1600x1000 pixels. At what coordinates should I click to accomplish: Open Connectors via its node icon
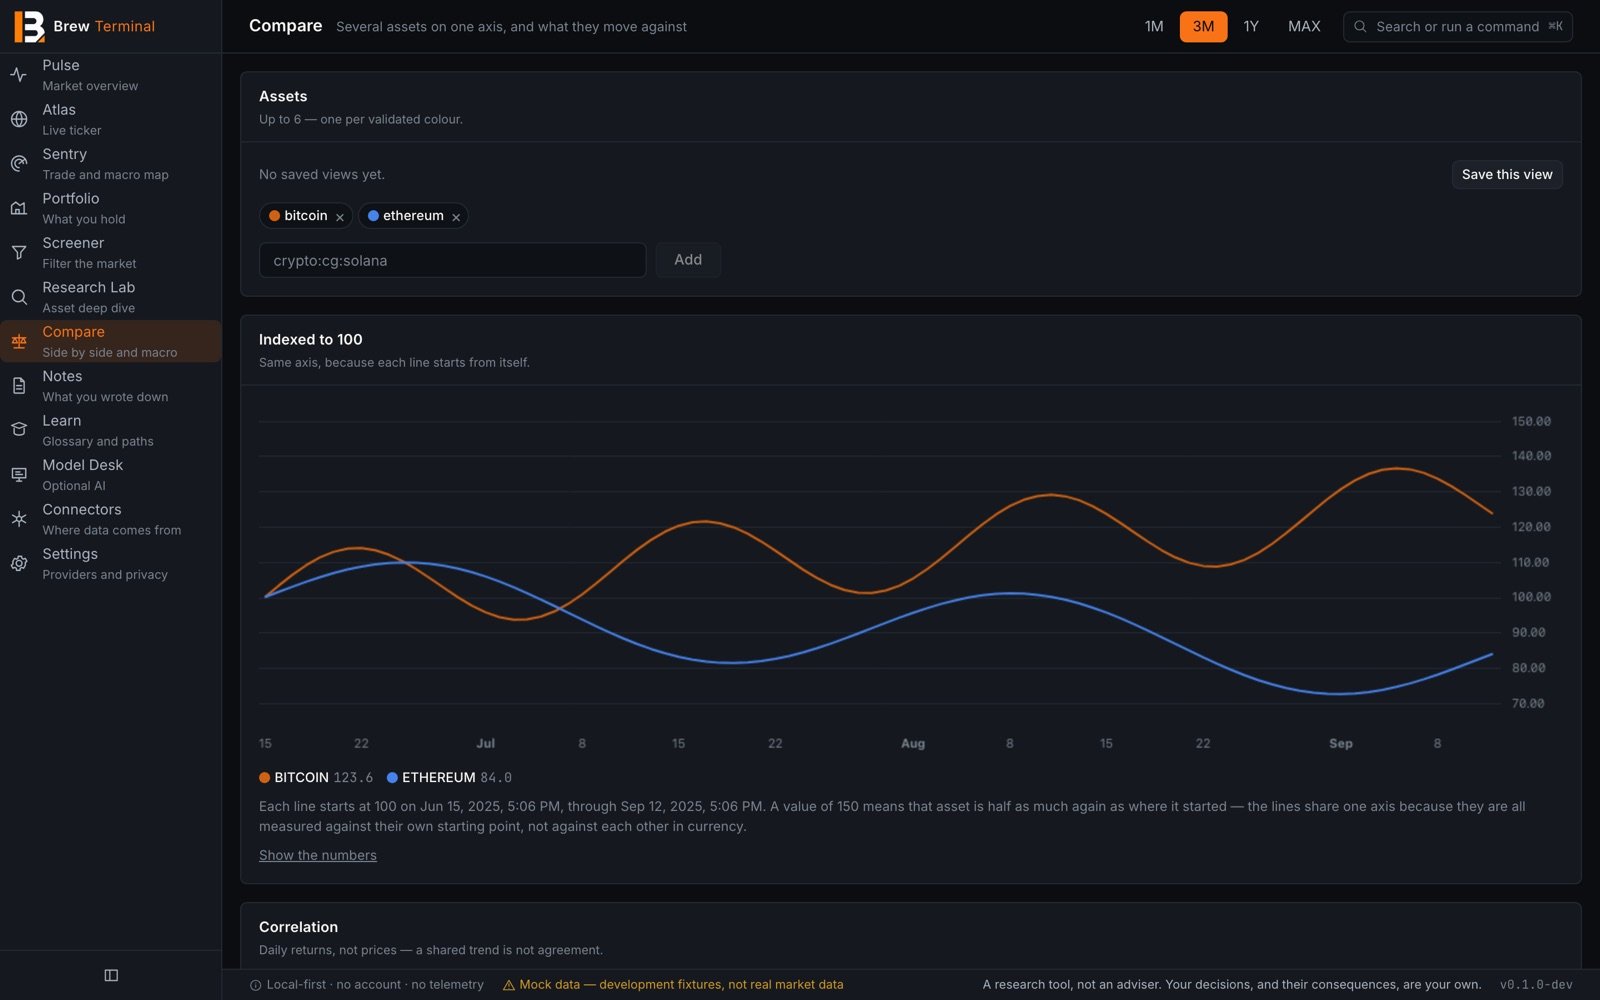(19, 519)
